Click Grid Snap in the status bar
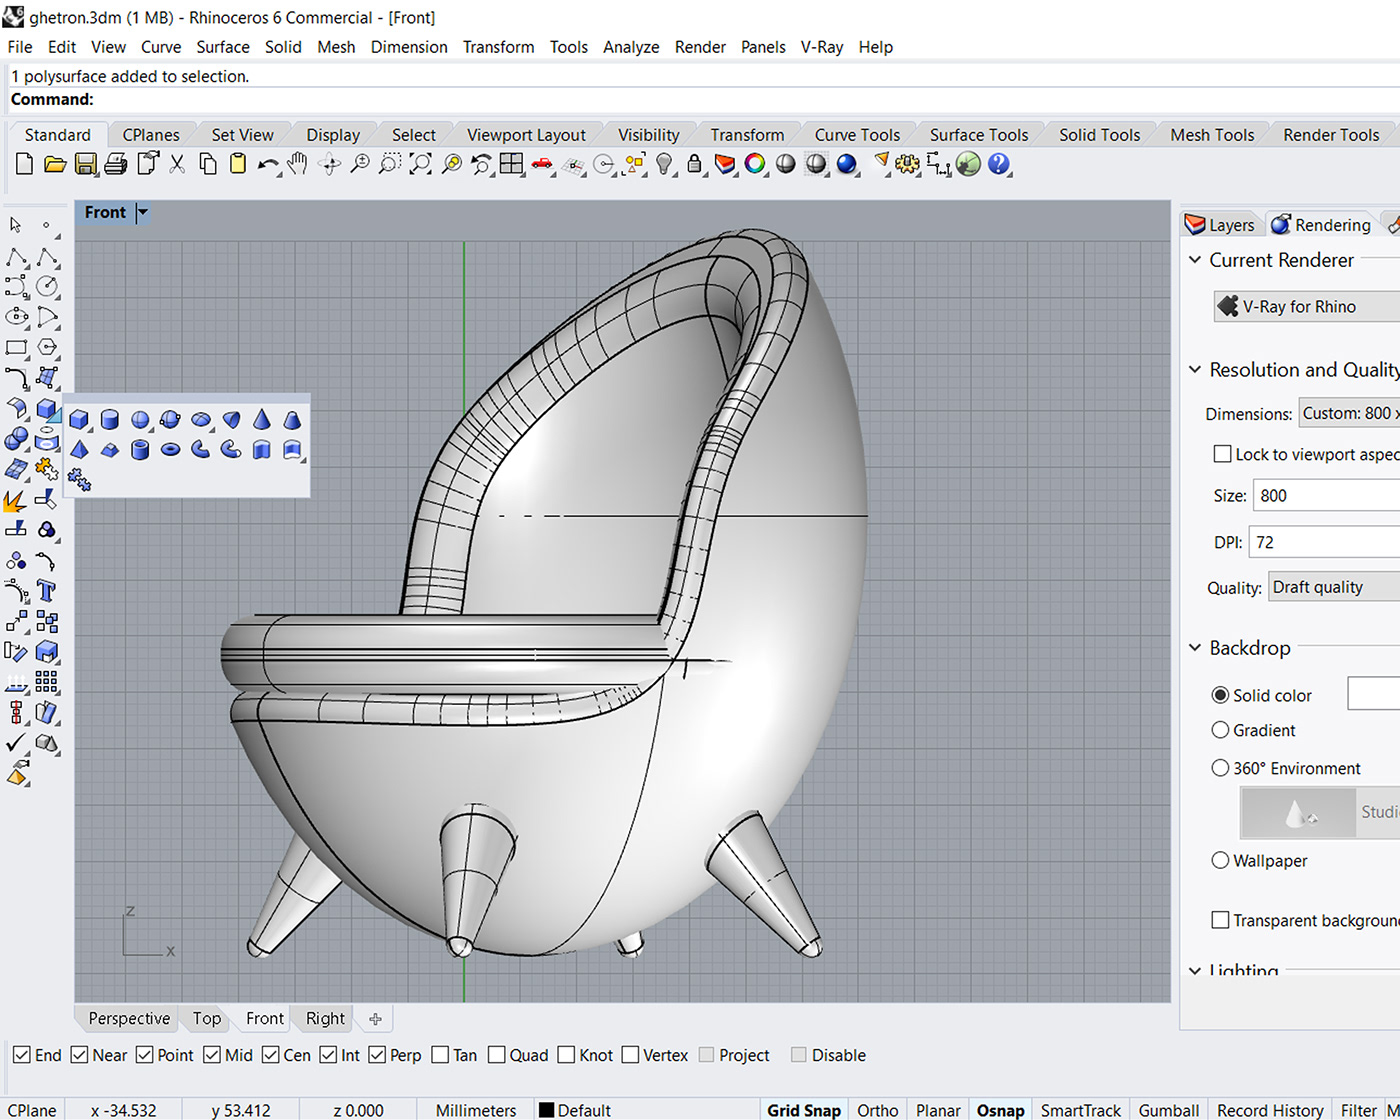 [803, 1109]
